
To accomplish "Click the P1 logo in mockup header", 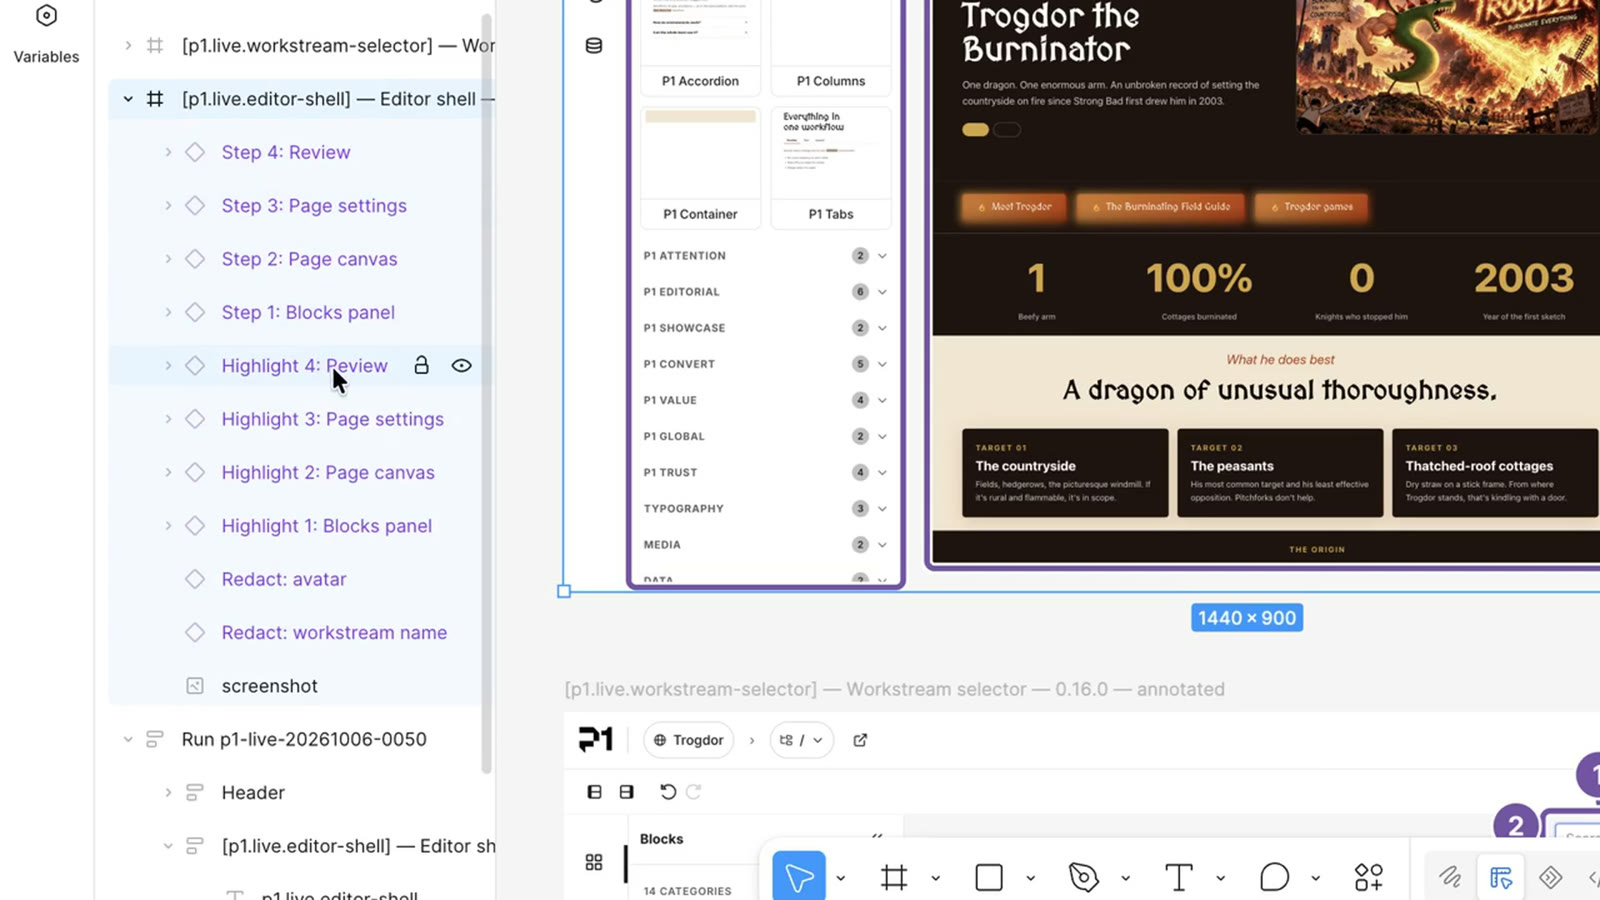I will [x=596, y=740].
